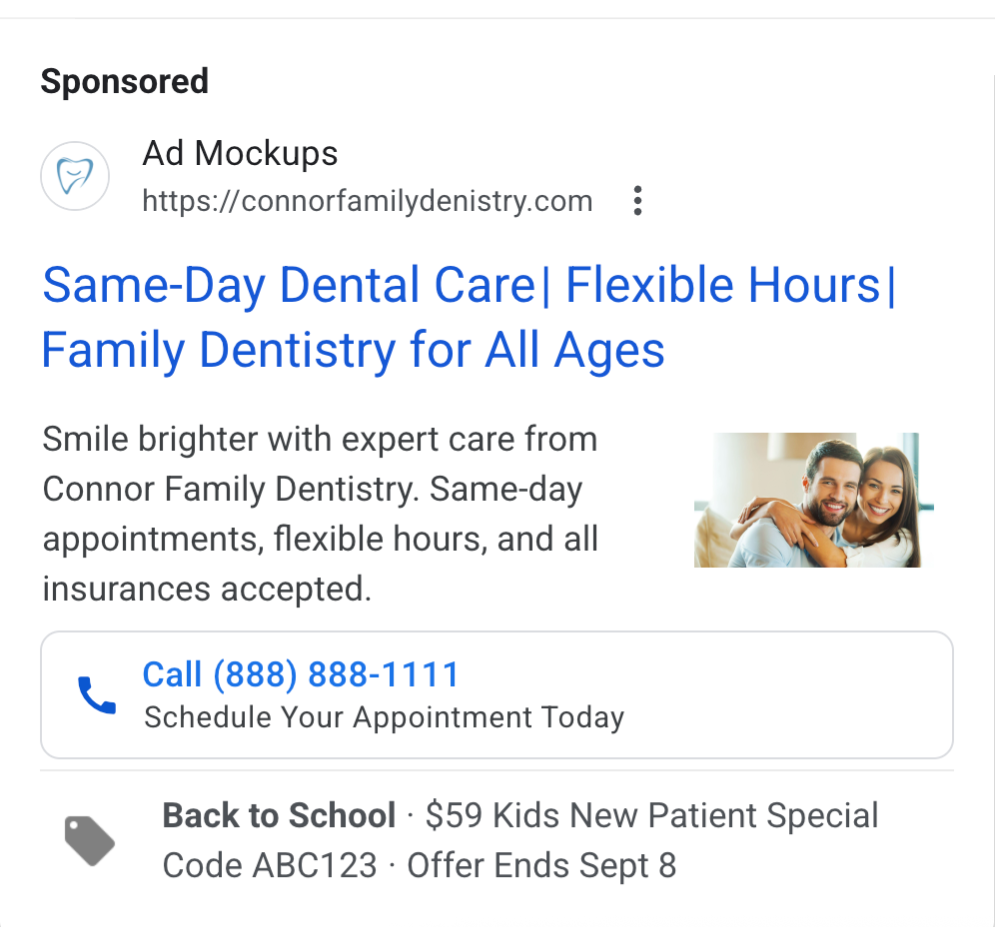Screen dimensions: 995x940
Task: Tap the "Call (888) 888-1111" link
Action: [300, 675]
